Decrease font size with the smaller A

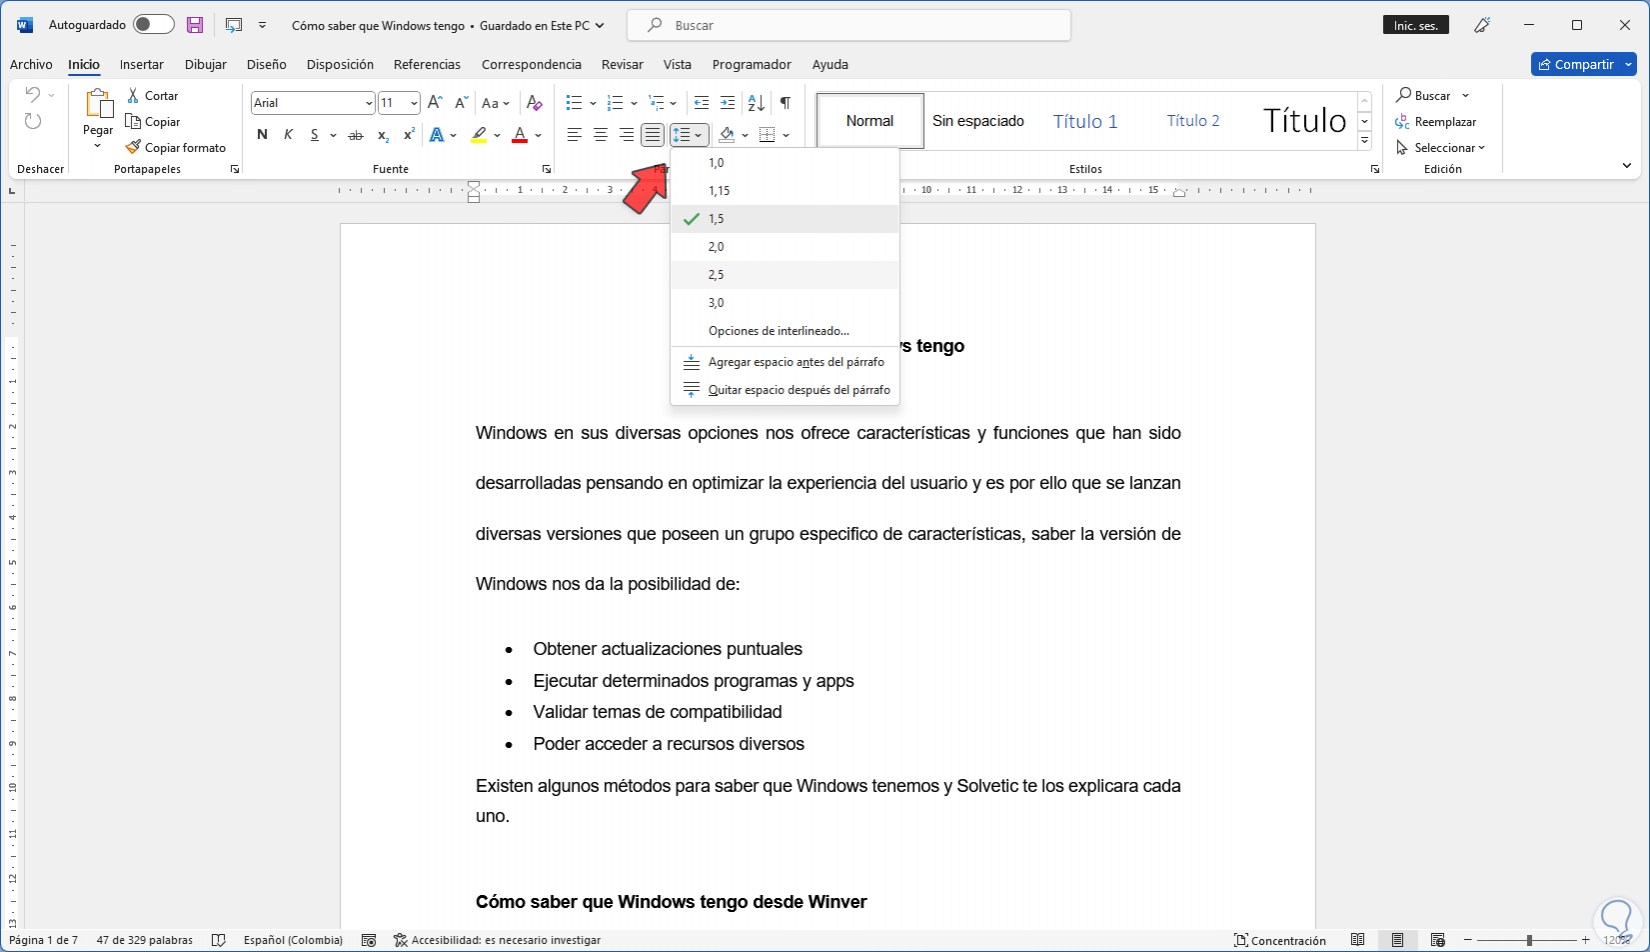click(x=461, y=102)
